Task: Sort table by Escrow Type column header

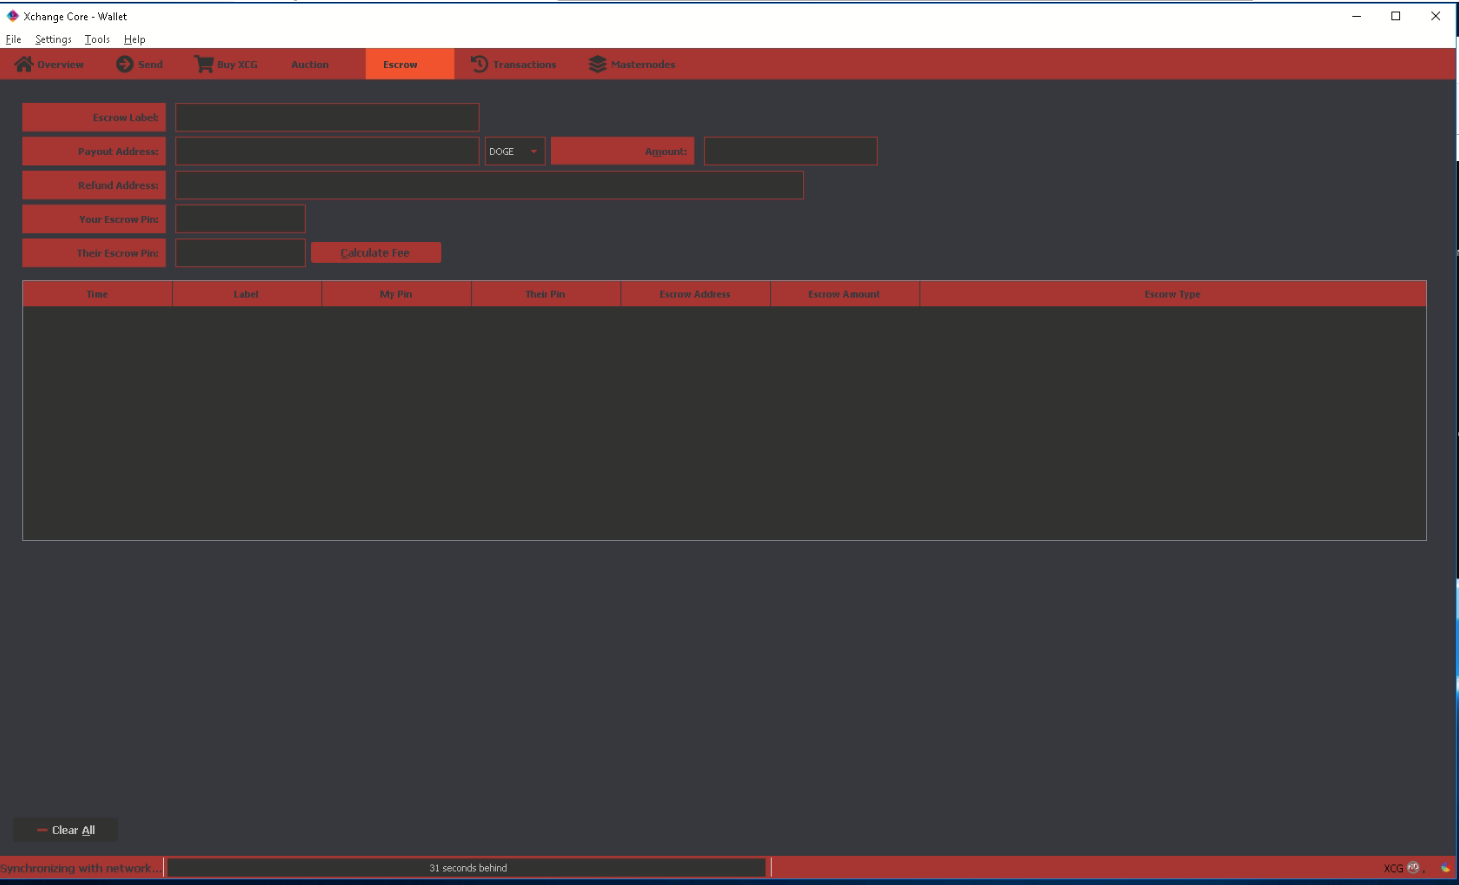Action: tap(1173, 294)
